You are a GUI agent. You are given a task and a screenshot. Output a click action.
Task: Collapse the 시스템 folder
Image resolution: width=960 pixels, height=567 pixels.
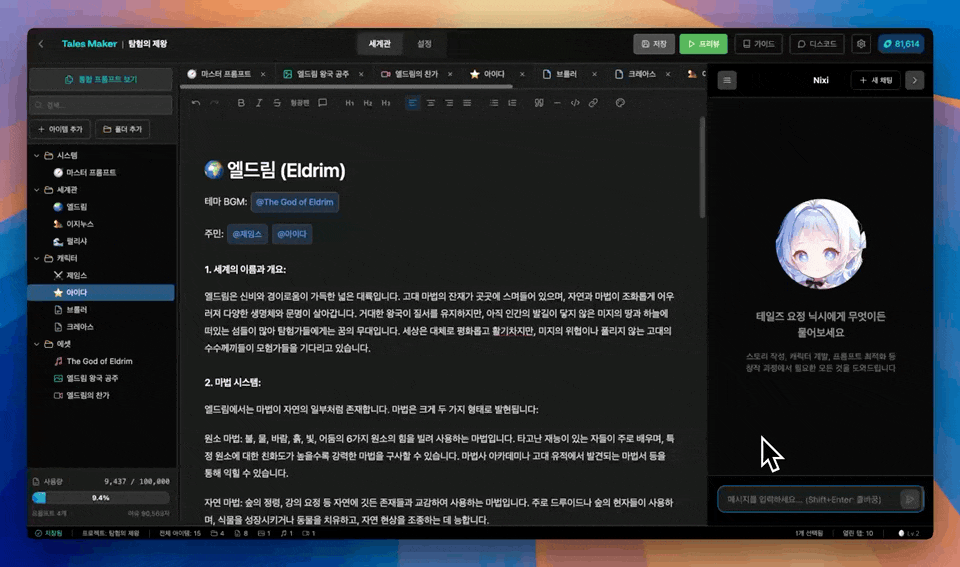pos(36,156)
